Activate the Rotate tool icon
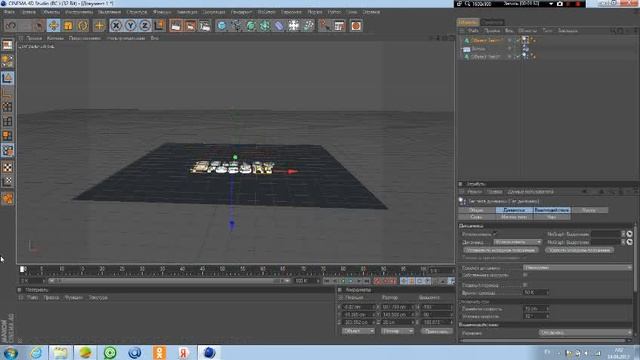Screen dimensions: 640x360 (x=82, y=26)
